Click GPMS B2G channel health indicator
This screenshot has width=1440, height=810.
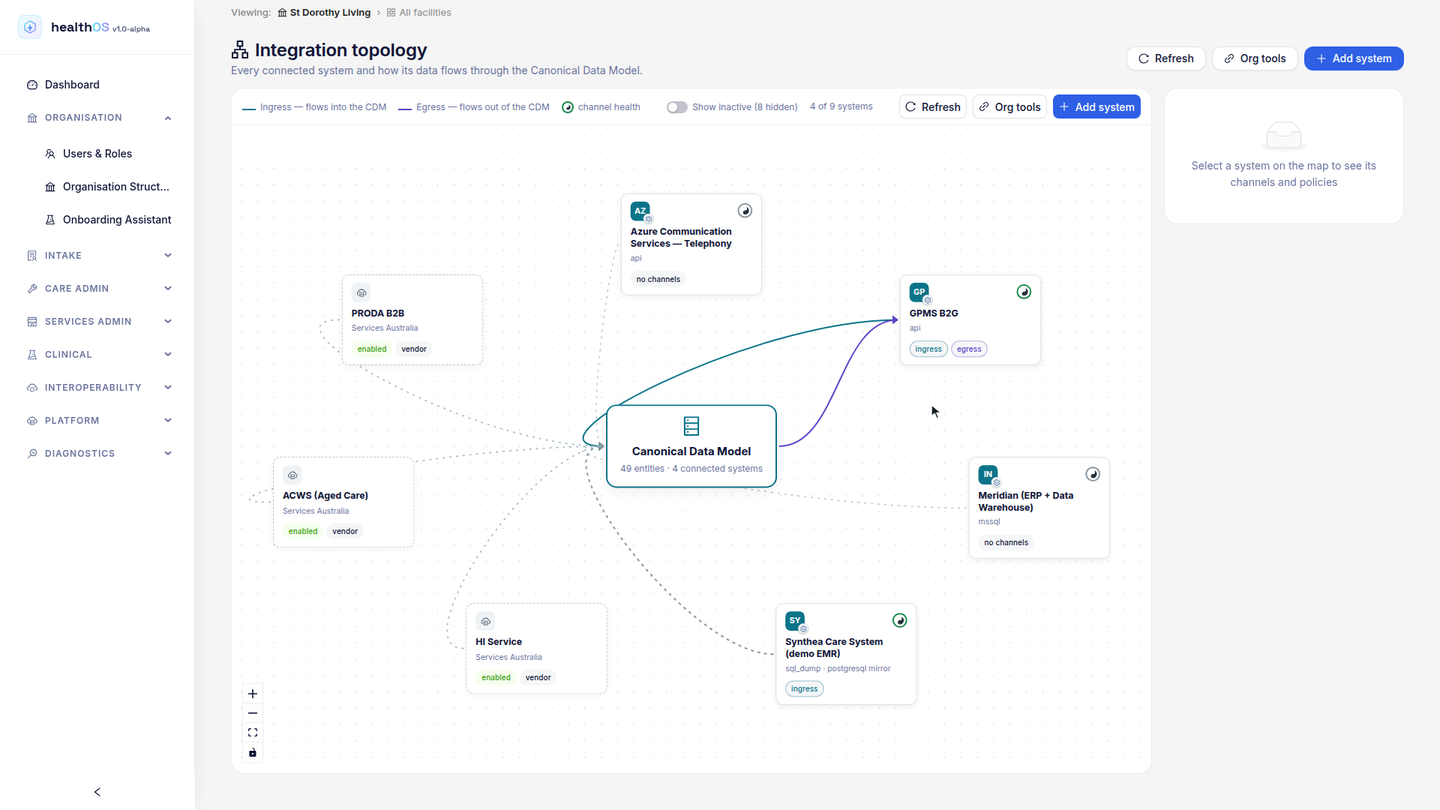tap(1023, 292)
